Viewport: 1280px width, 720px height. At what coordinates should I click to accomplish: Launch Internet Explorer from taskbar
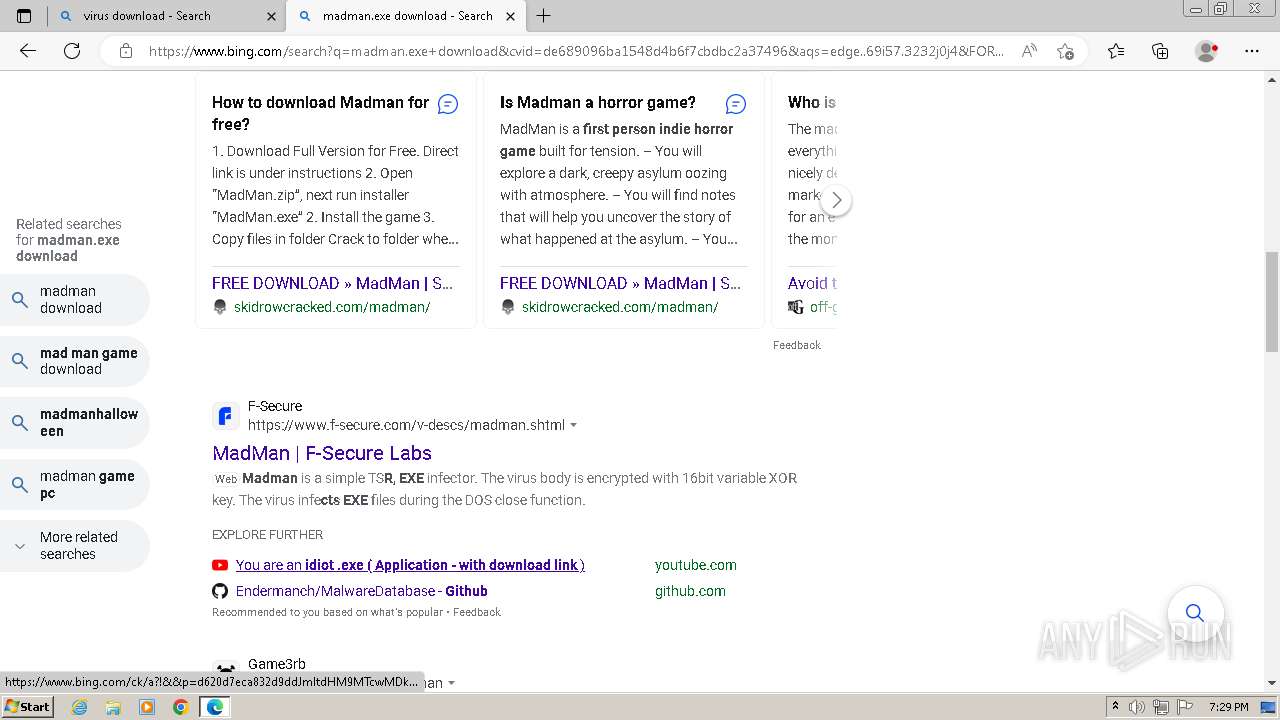tap(79, 707)
